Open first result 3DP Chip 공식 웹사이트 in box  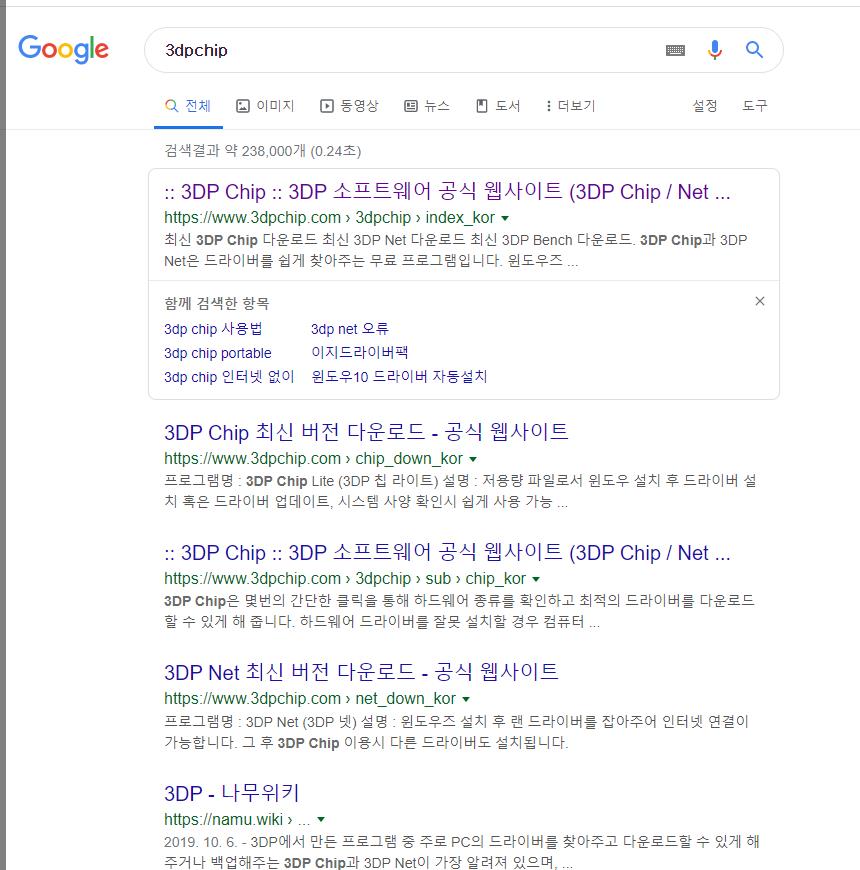(x=447, y=192)
